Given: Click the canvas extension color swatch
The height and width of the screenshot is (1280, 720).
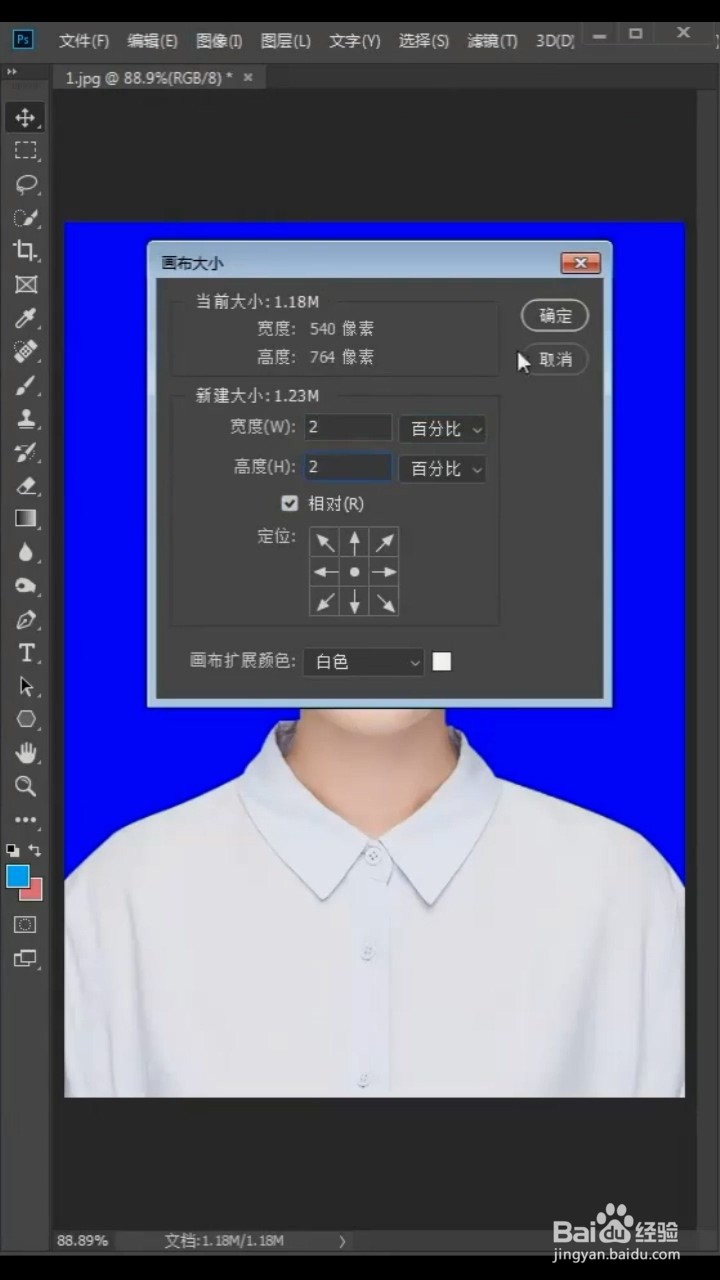Looking at the screenshot, I should pyautogui.click(x=442, y=661).
